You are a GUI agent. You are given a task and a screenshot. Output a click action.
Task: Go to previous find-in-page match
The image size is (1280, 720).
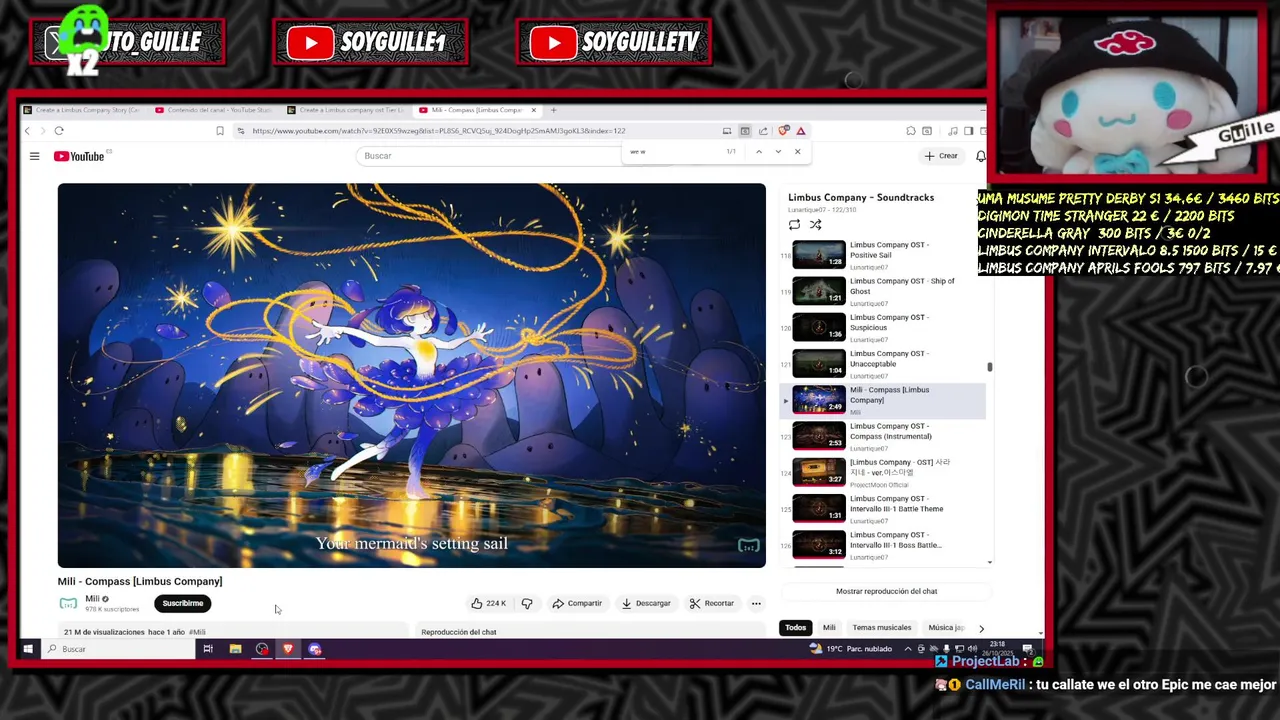tap(759, 152)
